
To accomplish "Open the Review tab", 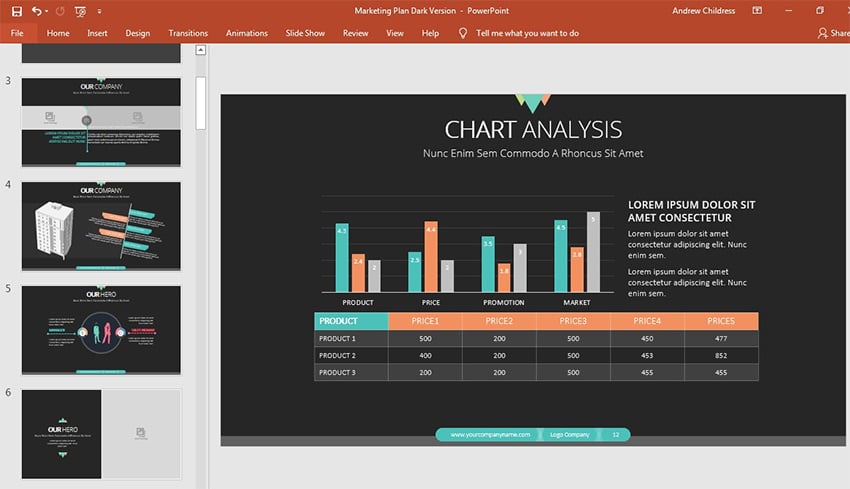I will pyautogui.click(x=356, y=33).
